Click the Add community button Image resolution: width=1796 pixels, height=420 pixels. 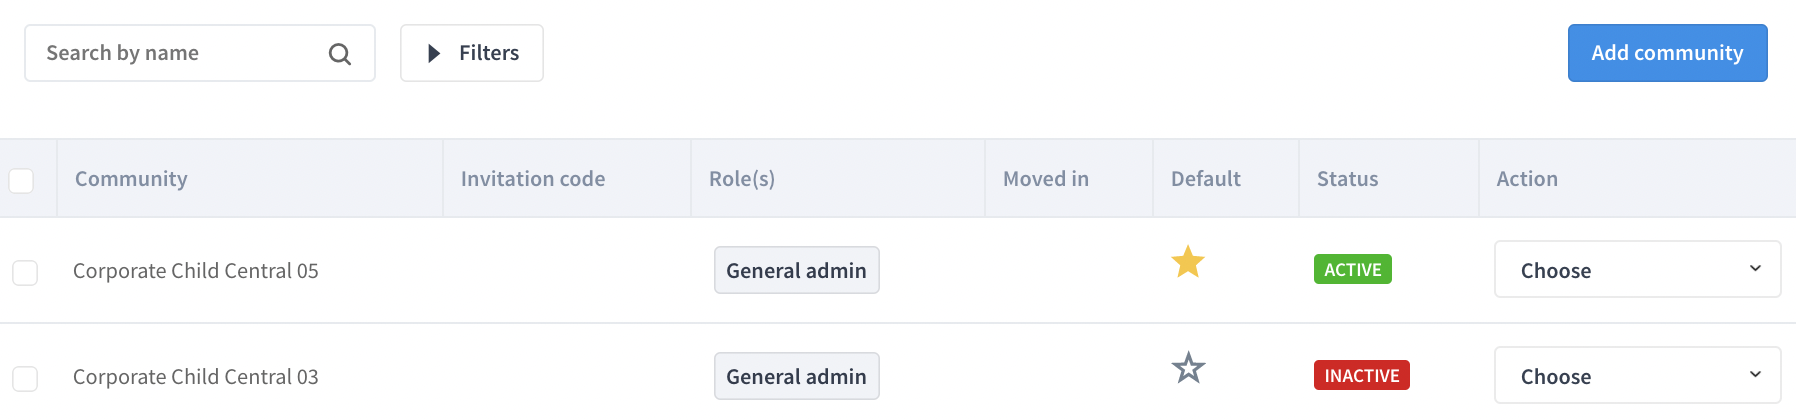tap(1667, 53)
